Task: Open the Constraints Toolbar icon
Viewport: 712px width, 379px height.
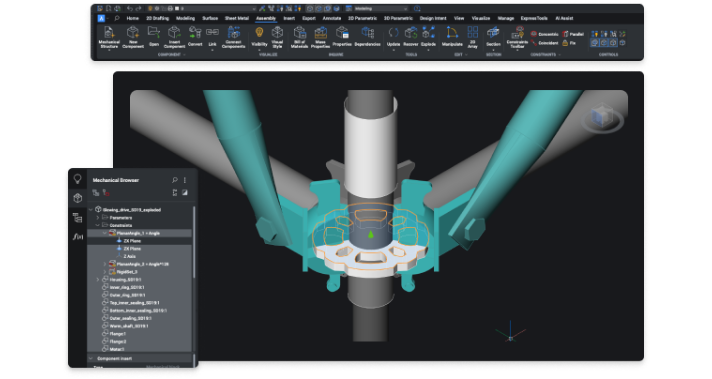Action: tap(517, 32)
